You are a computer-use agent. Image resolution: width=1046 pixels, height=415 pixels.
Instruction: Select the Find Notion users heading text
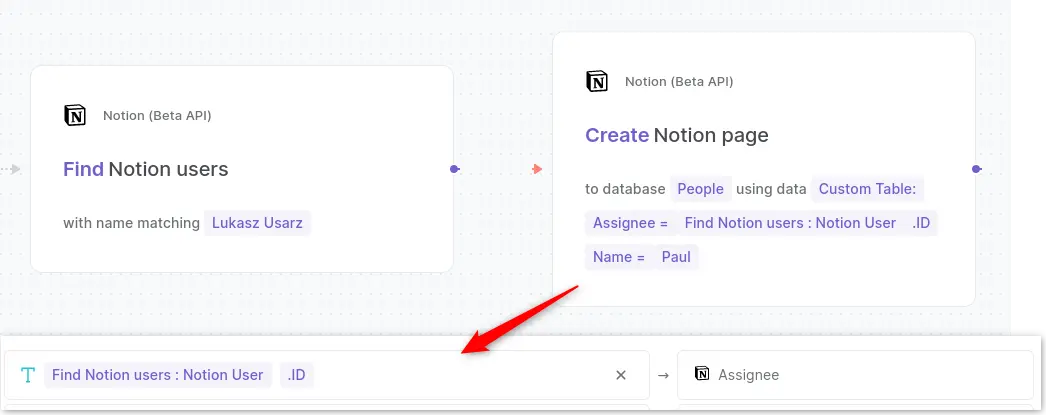tap(145, 169)
